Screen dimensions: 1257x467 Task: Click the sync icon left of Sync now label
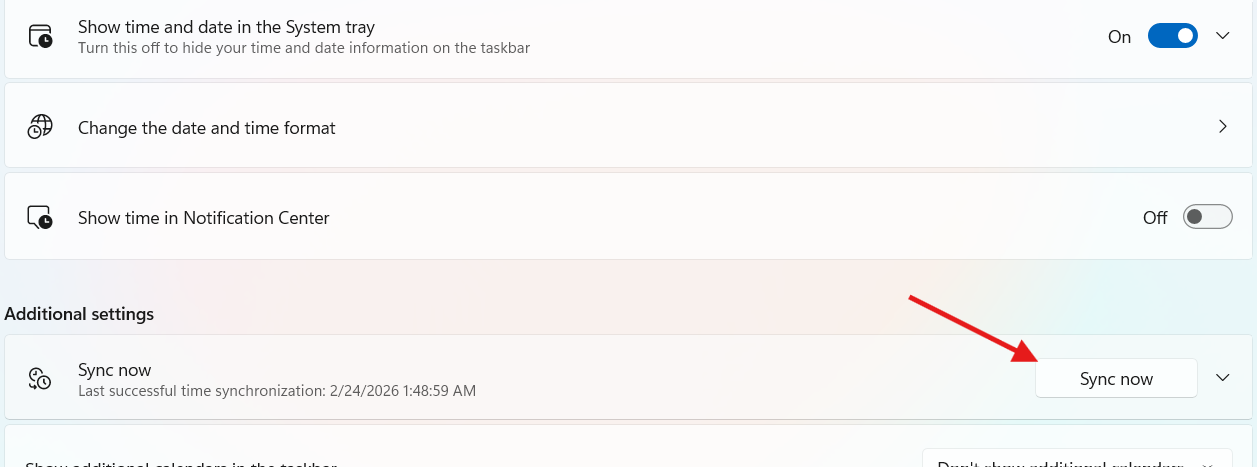point(40,378)
